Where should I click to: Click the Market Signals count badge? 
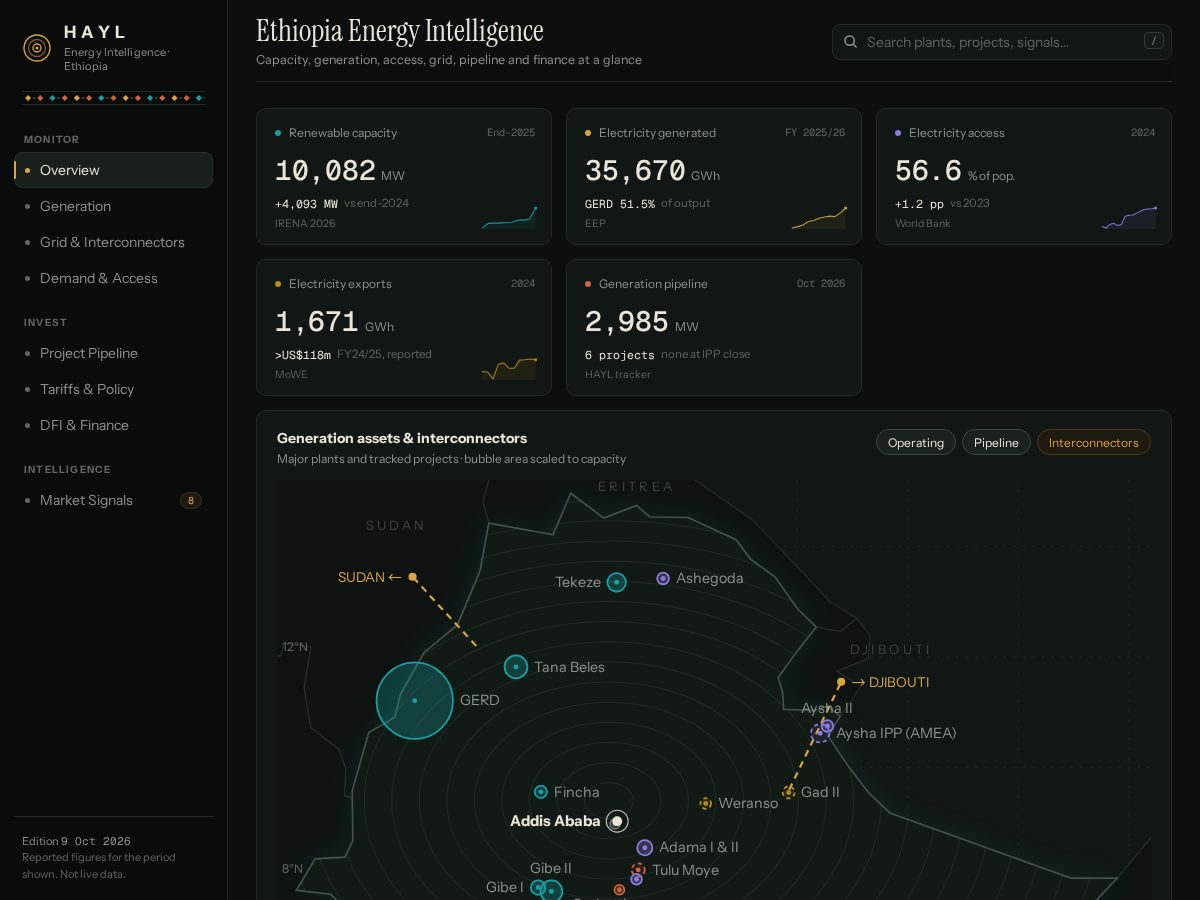191,500
